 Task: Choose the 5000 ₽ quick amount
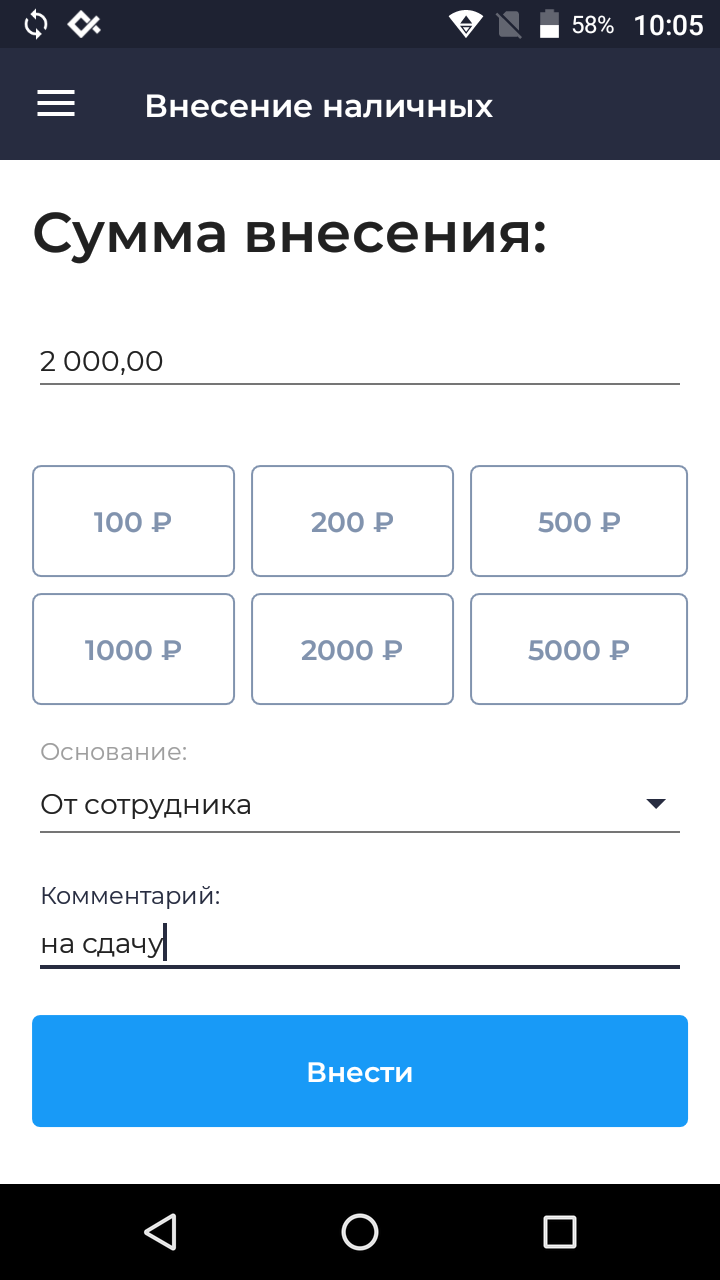click(x=579, y=649)
